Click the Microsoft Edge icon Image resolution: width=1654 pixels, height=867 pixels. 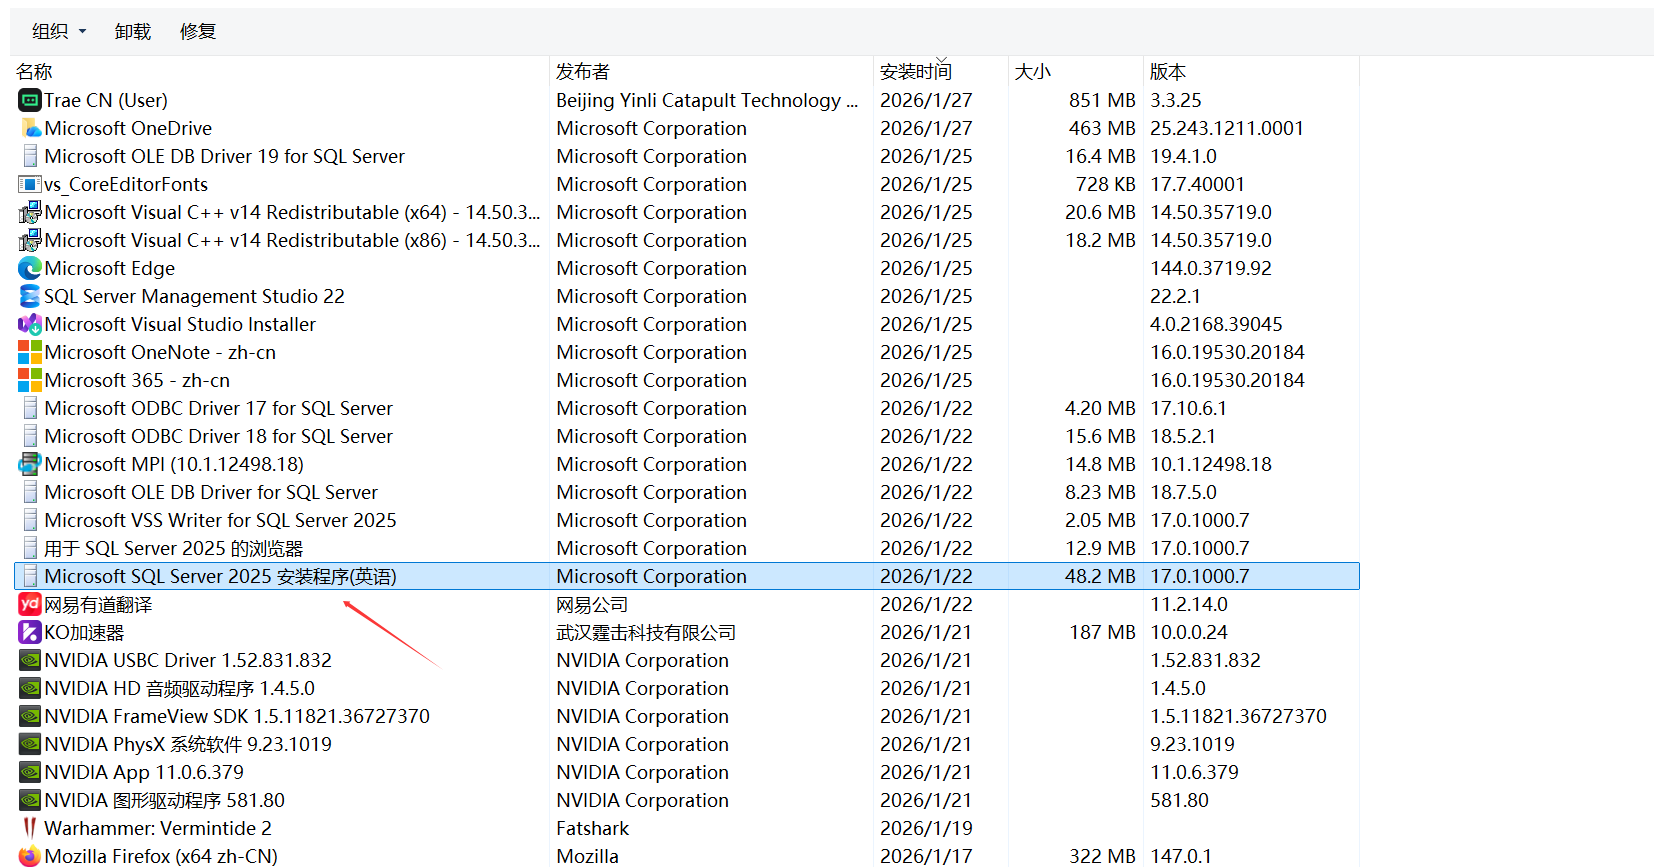pyautogui.click(x=30, y=268)
